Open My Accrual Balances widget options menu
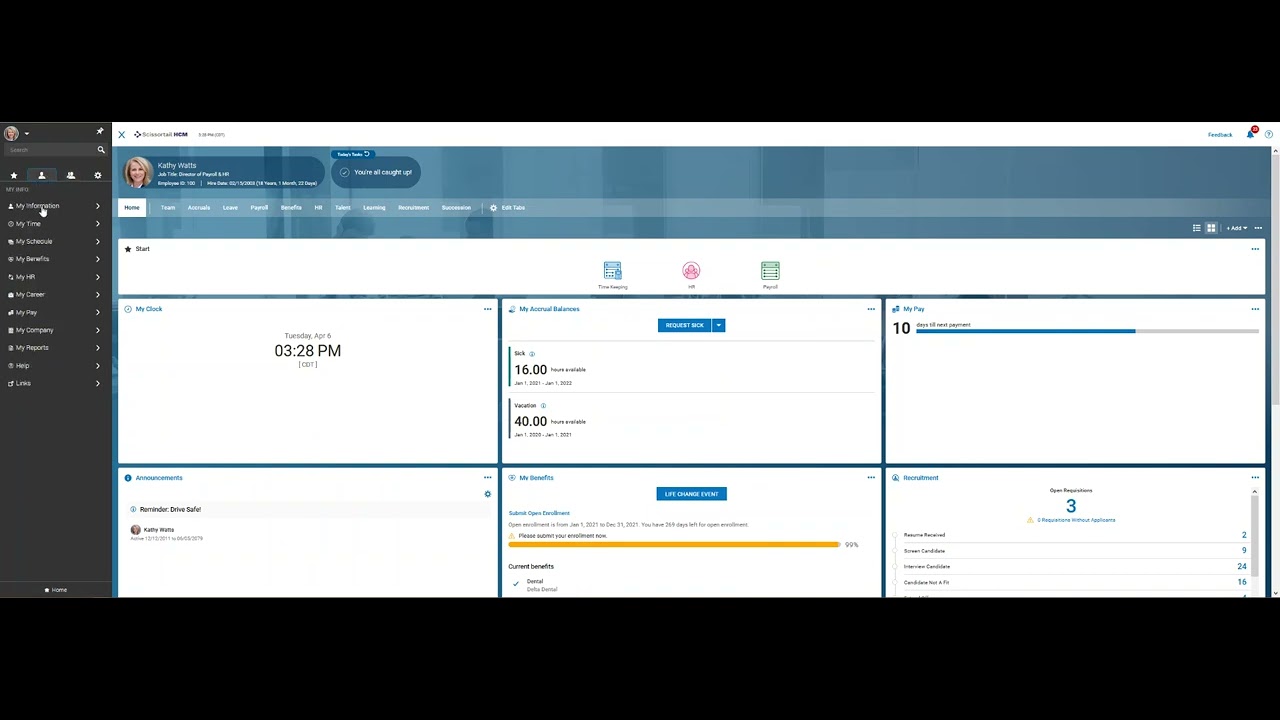 [x=871, y=309]
